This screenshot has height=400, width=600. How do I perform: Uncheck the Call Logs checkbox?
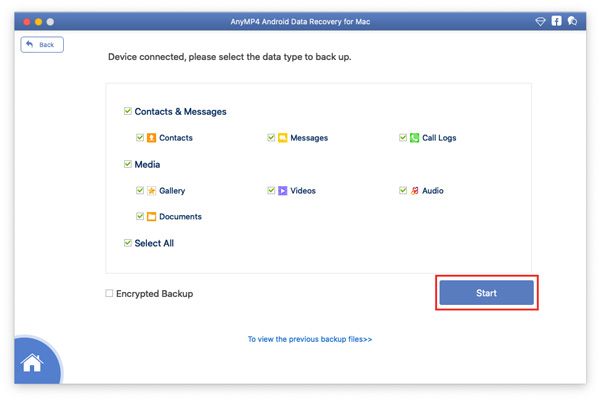(x=403, y=137)
